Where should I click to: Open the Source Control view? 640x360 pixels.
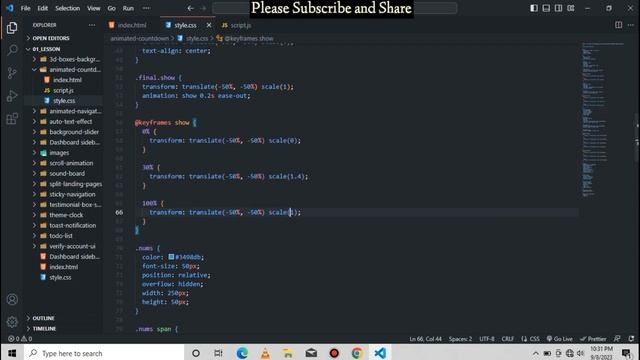[12, 73]
